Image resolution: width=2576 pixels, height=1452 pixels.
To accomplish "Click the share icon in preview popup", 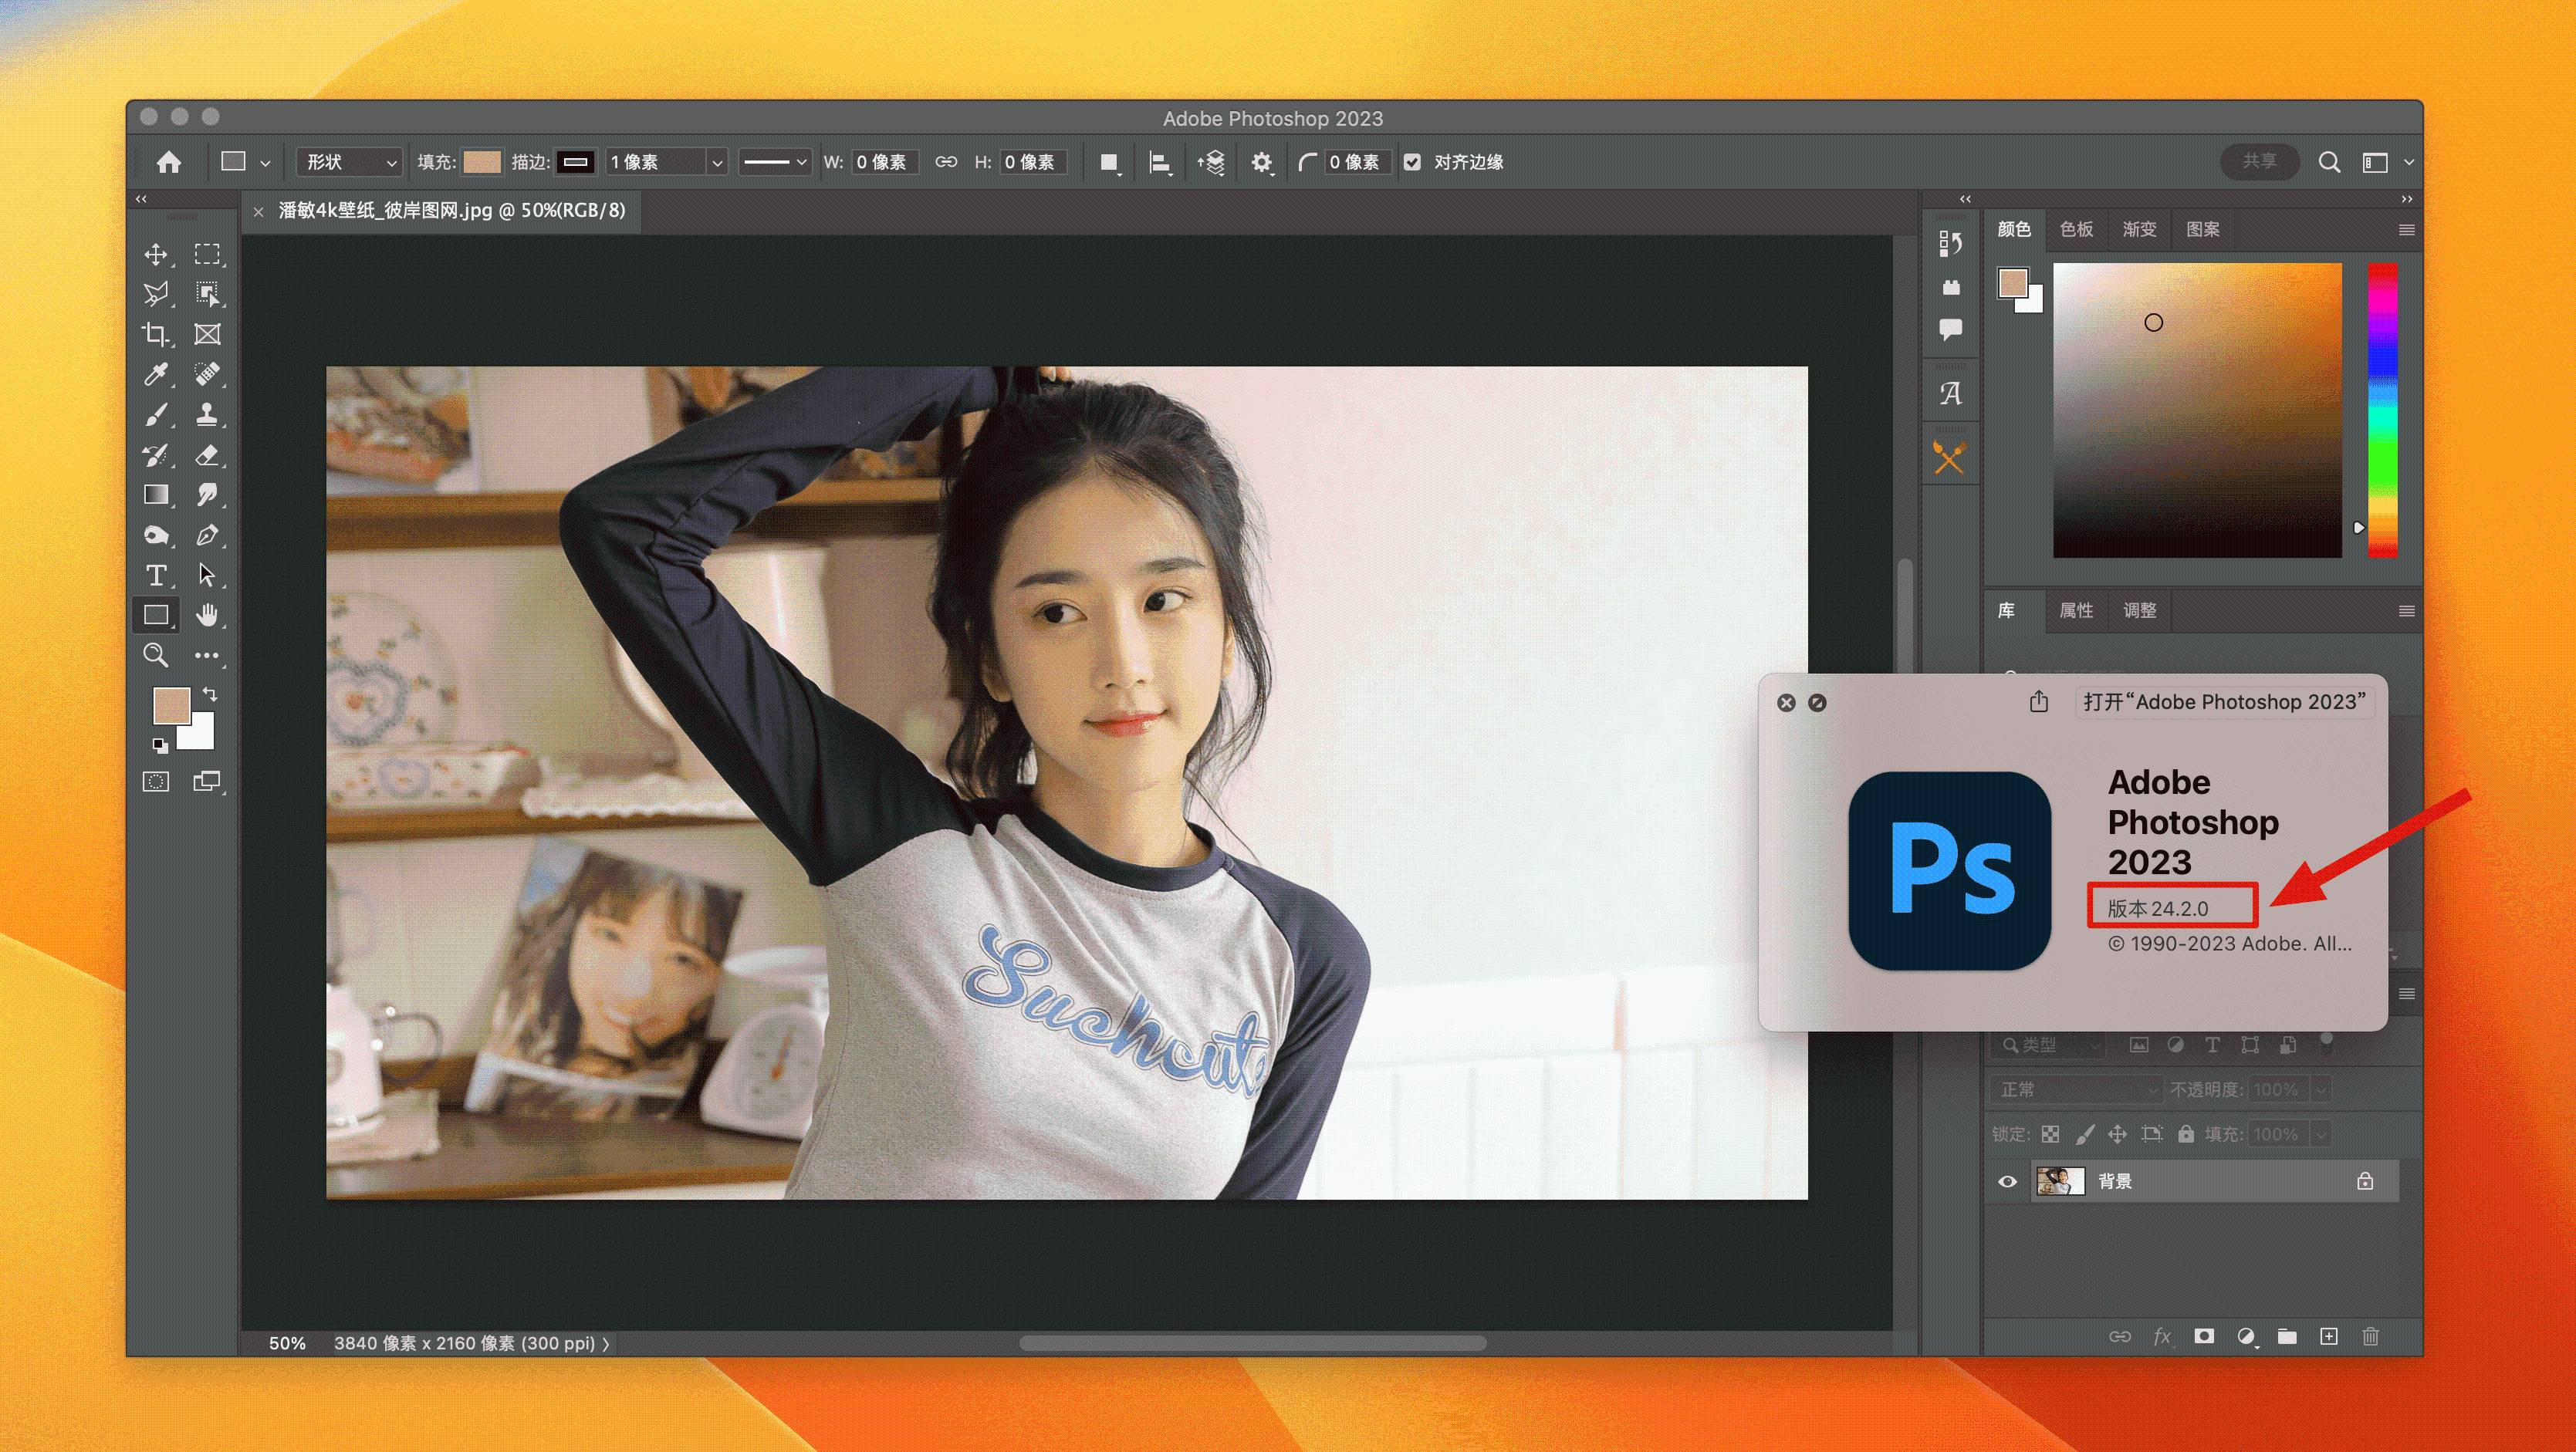I will (2039, 702).
